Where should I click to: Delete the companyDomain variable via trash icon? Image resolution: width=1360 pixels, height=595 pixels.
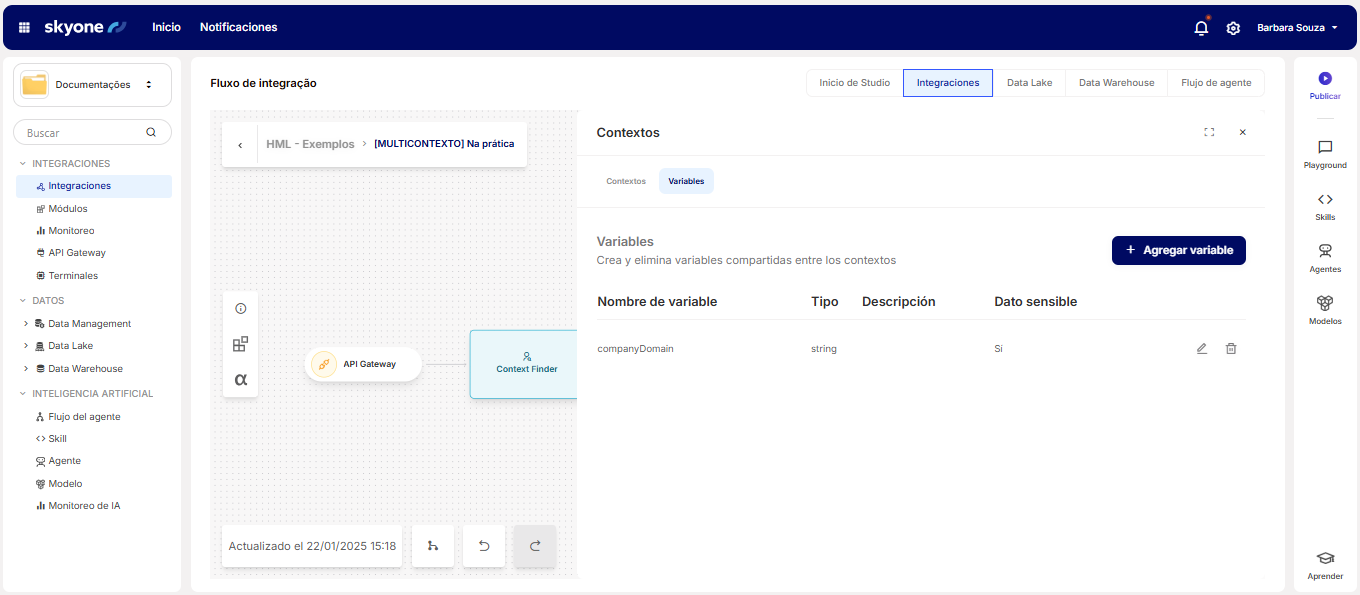[1231, 349]
